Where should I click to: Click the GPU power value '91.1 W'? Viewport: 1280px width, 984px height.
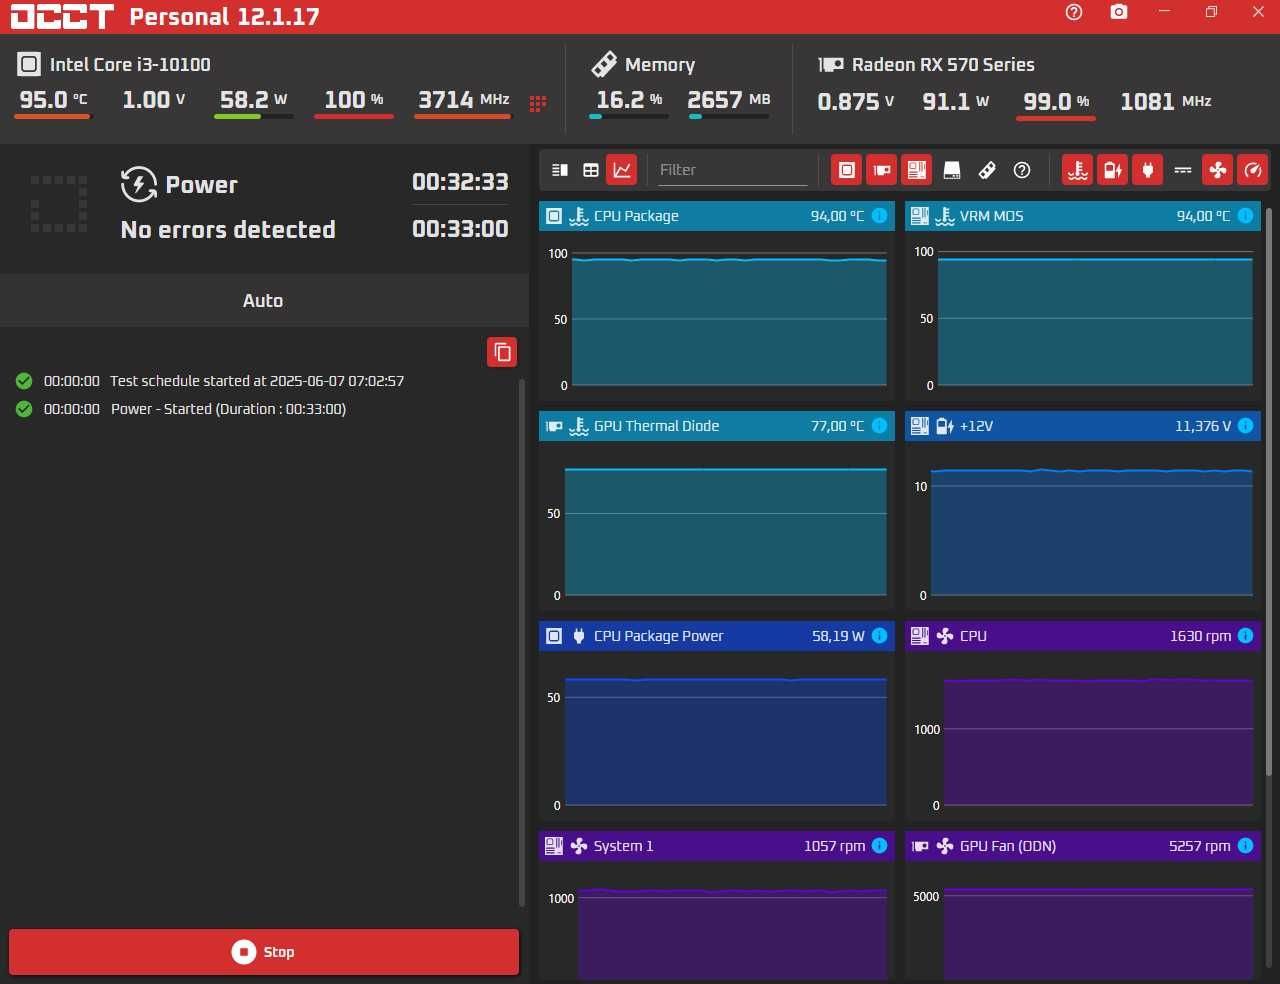coord(956,102)
